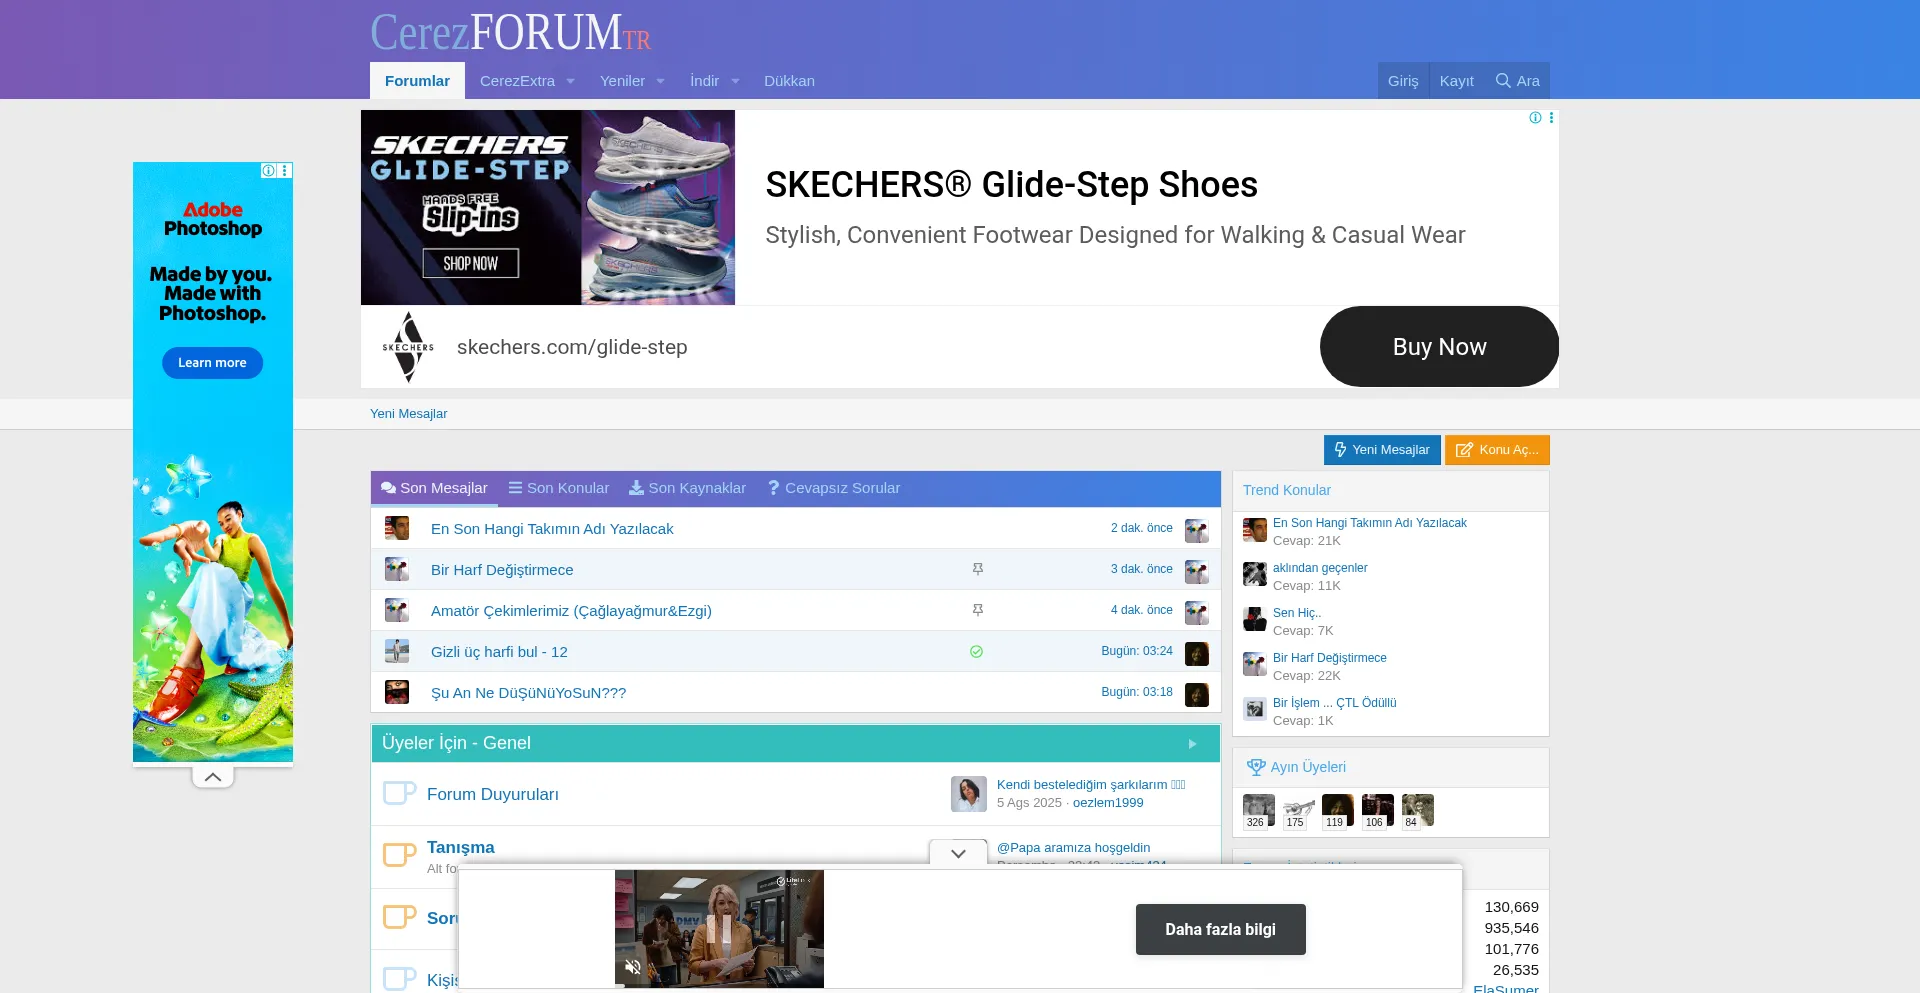The image size is (1920, 993).
Task: Expand the Yeniler dropdown arrow
Action: pyautogui.click(x=661, y=82)
